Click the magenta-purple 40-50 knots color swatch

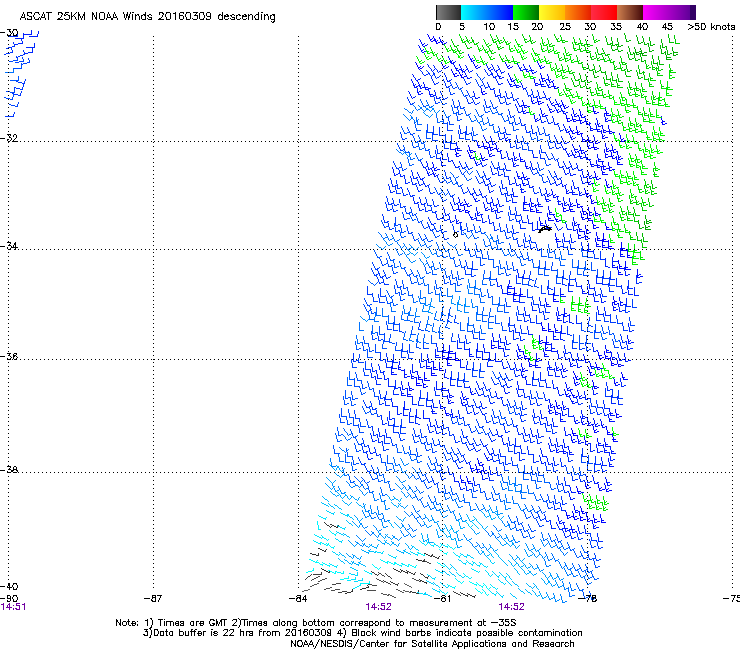669,12
